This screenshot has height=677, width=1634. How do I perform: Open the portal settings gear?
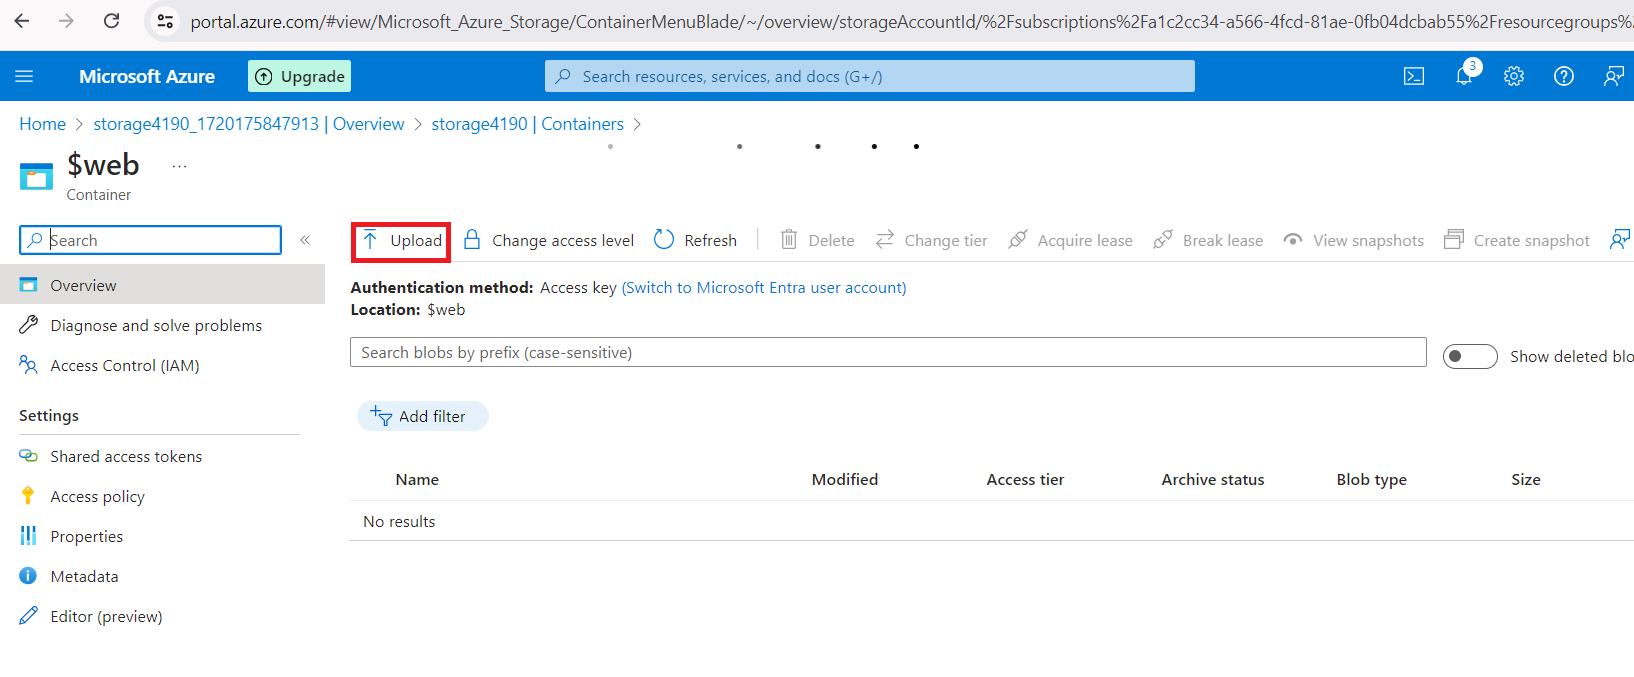(1514, 76)
